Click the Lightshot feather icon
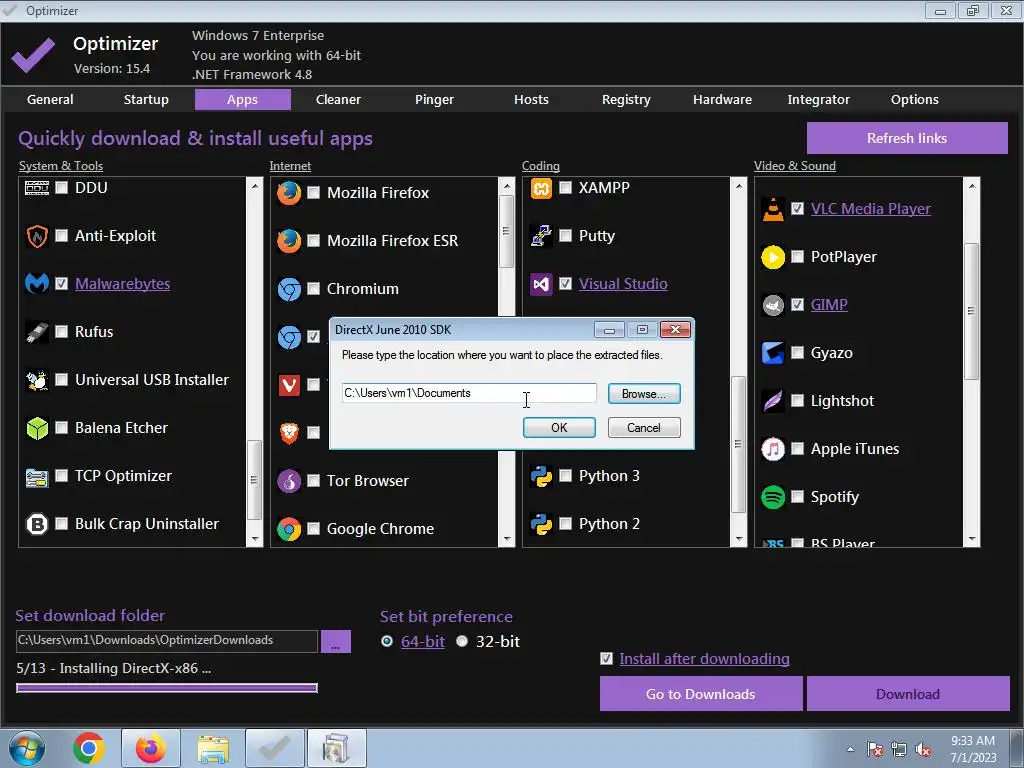Viewport: 1024px width, 768px height. pyautogui.click(x=773, y=401)
